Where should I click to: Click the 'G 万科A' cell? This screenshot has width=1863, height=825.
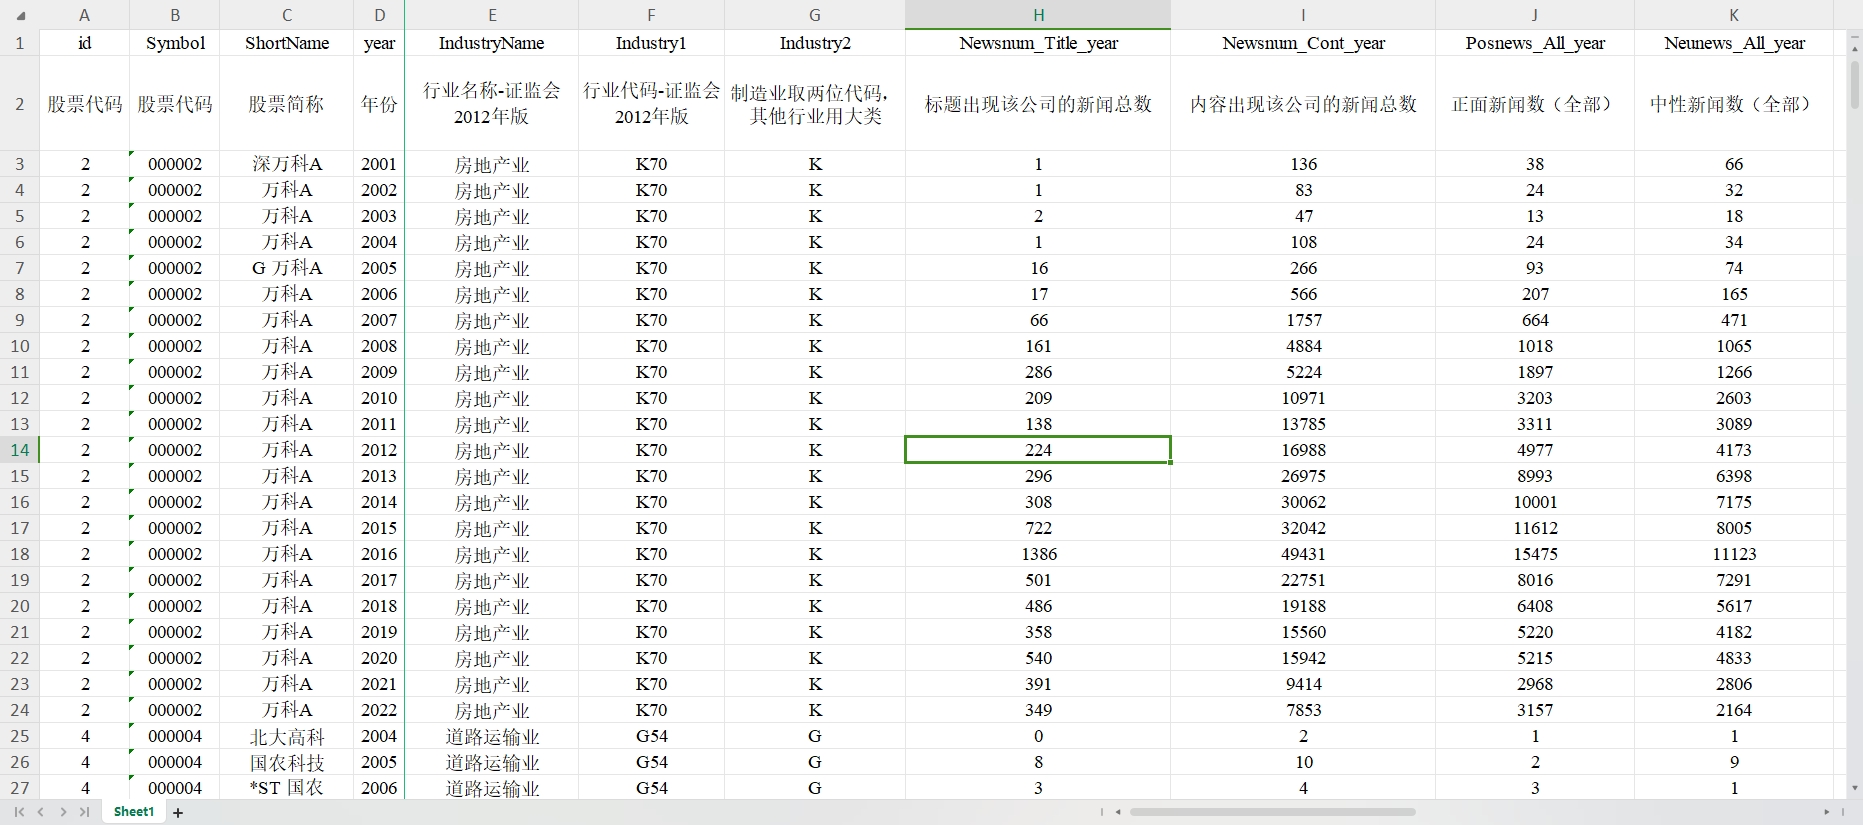(287, 268)
